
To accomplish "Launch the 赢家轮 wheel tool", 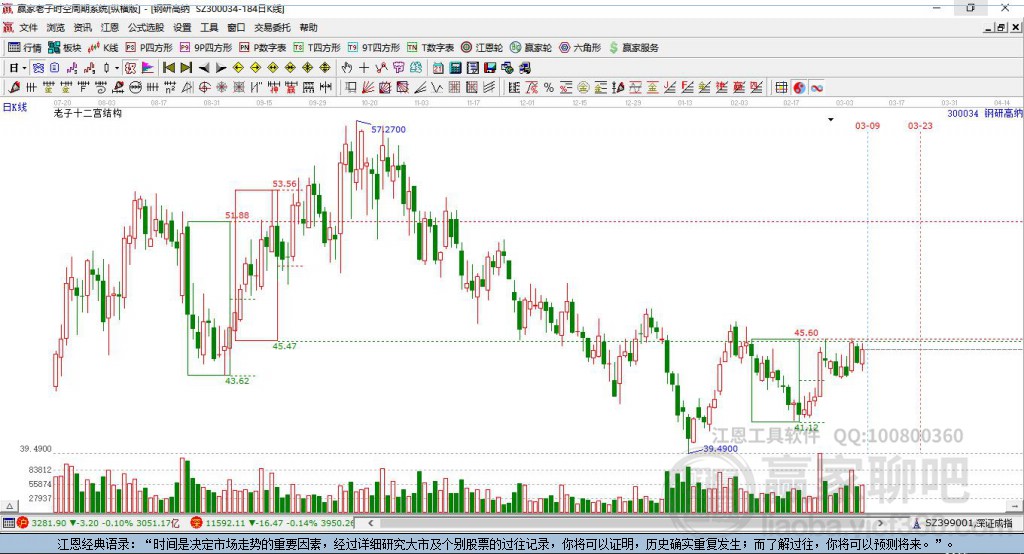I will tap(531, 48).
